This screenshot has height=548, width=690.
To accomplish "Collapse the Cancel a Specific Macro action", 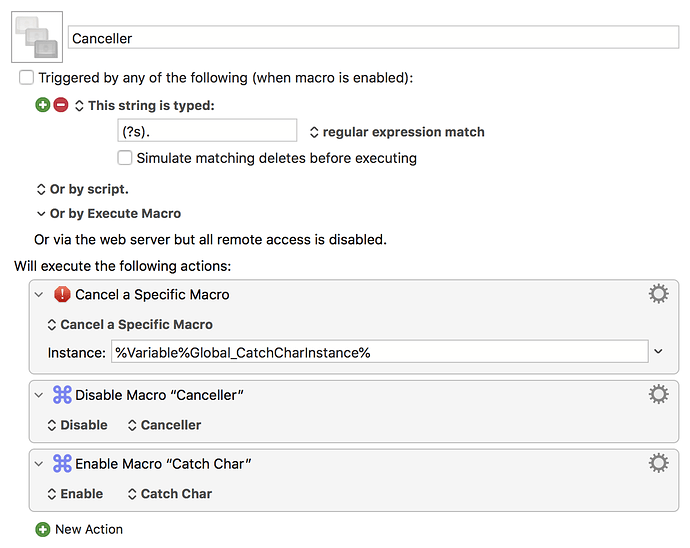I will [x=39, y=295].
